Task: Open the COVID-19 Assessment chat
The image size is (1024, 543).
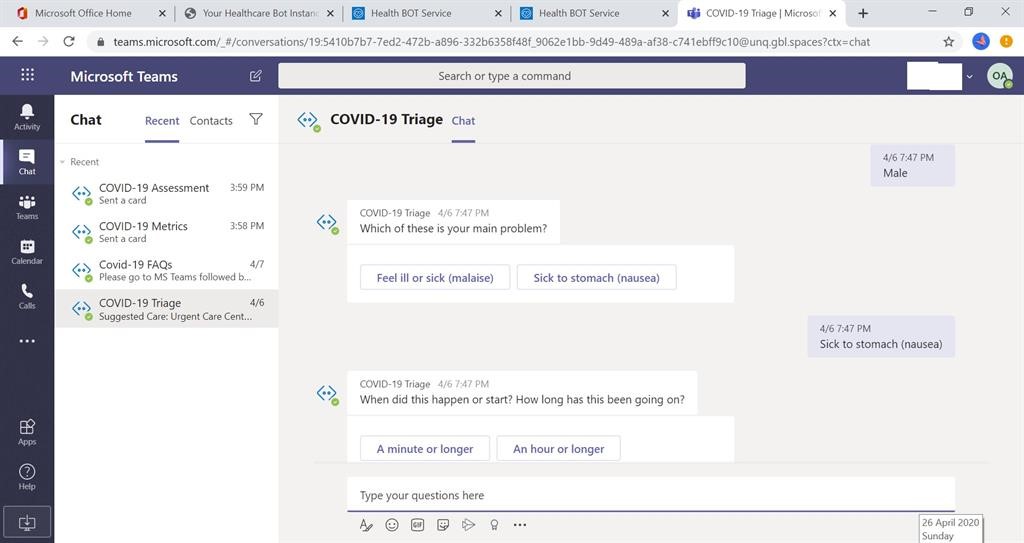Action: 167,193
